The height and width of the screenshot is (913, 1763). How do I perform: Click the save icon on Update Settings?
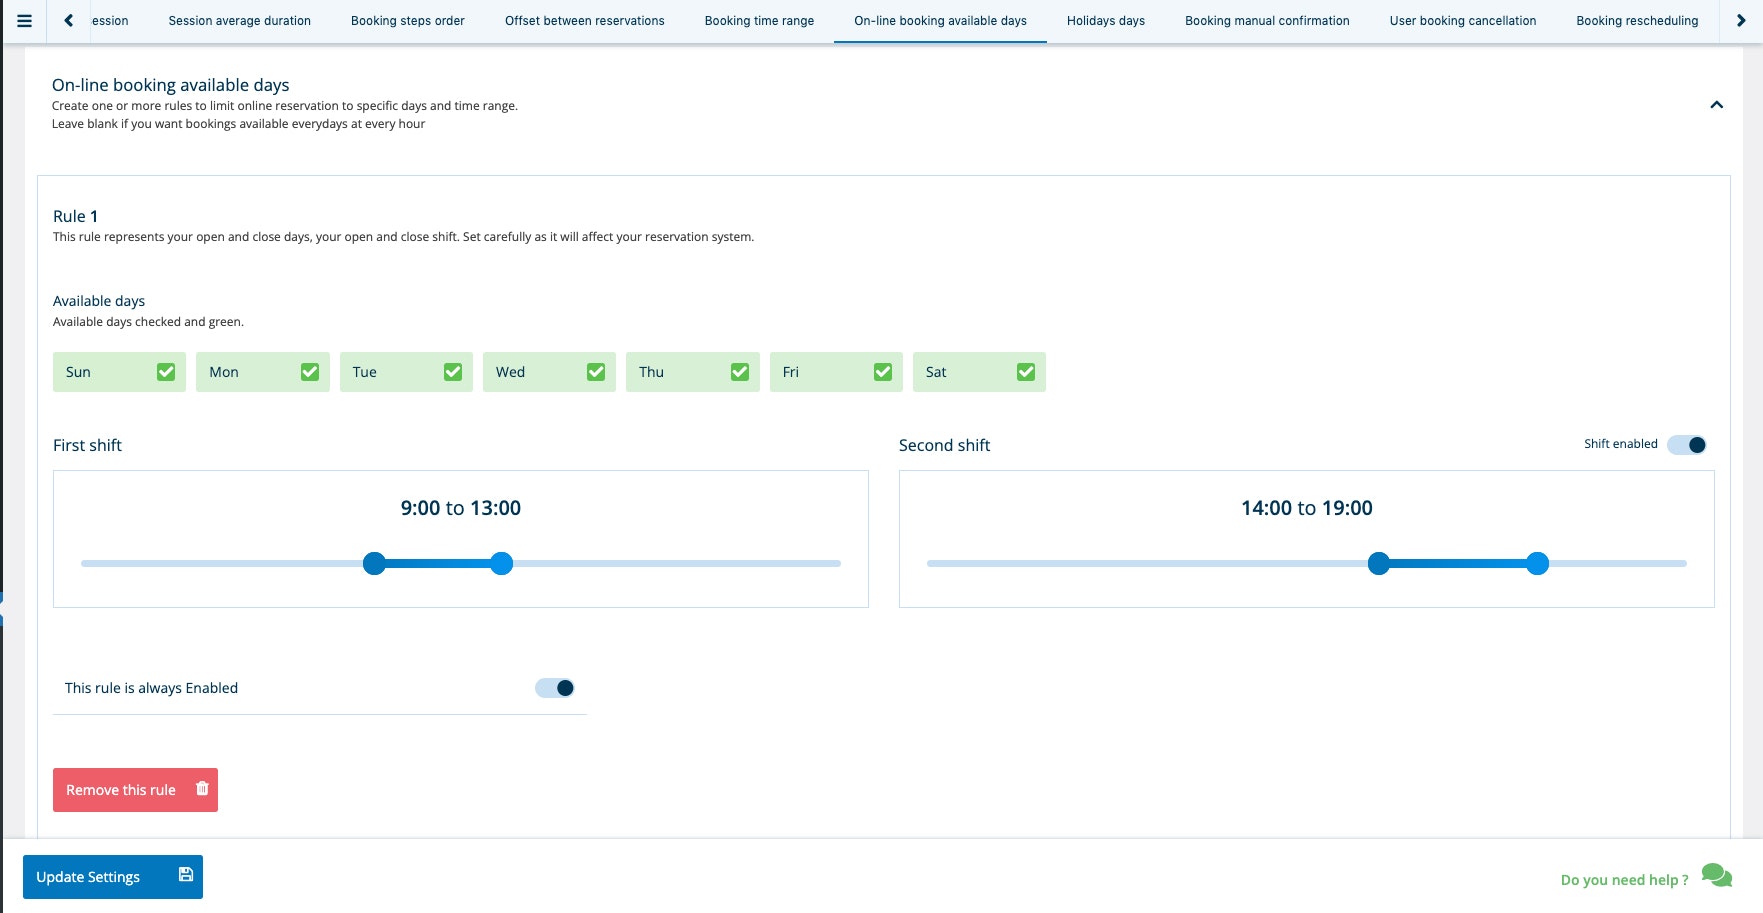click(185, 873)
